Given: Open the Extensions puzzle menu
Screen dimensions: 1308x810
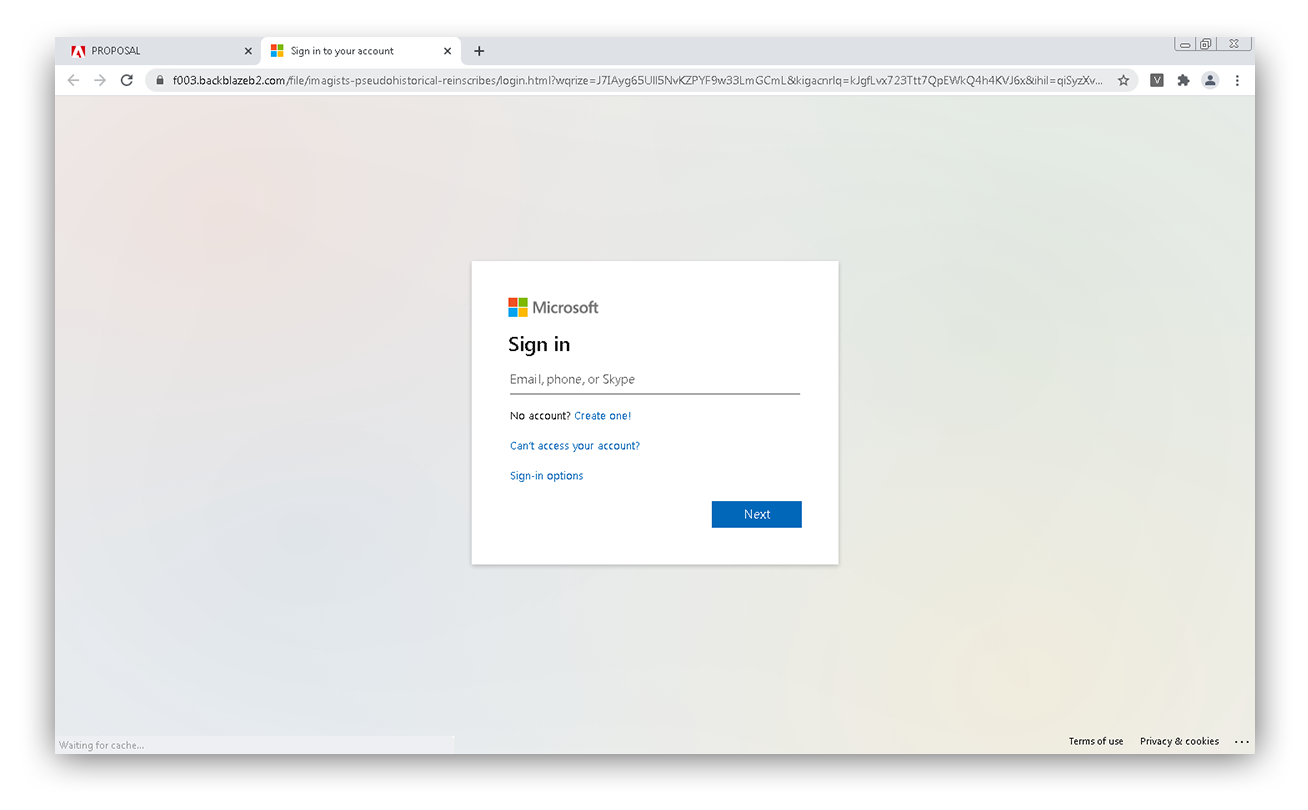Looking at the screenshot, I should click(x=1183, y=80).
